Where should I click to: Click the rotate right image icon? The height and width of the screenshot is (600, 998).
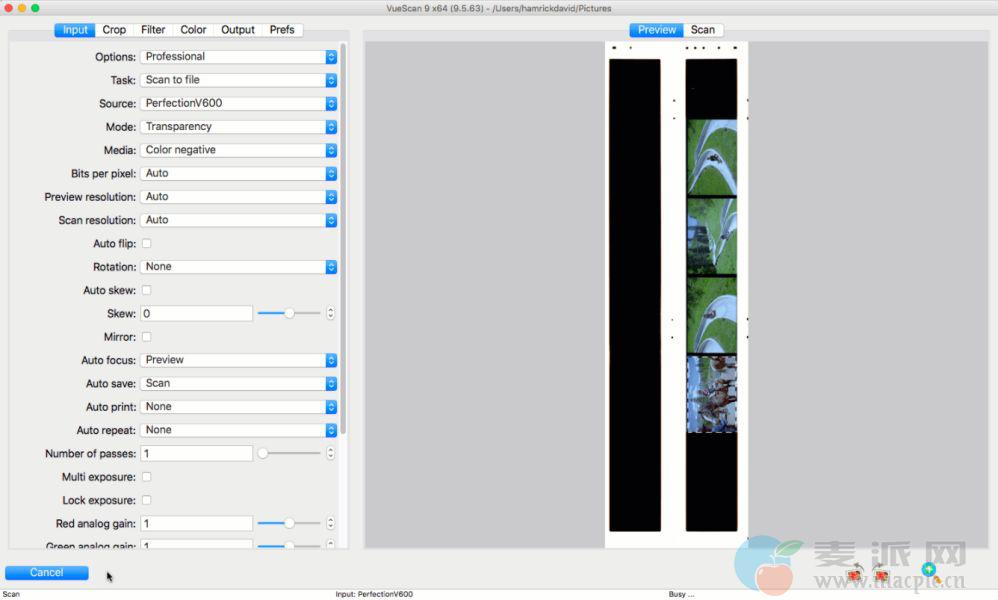pyautogui.click(x=881, y=575)
